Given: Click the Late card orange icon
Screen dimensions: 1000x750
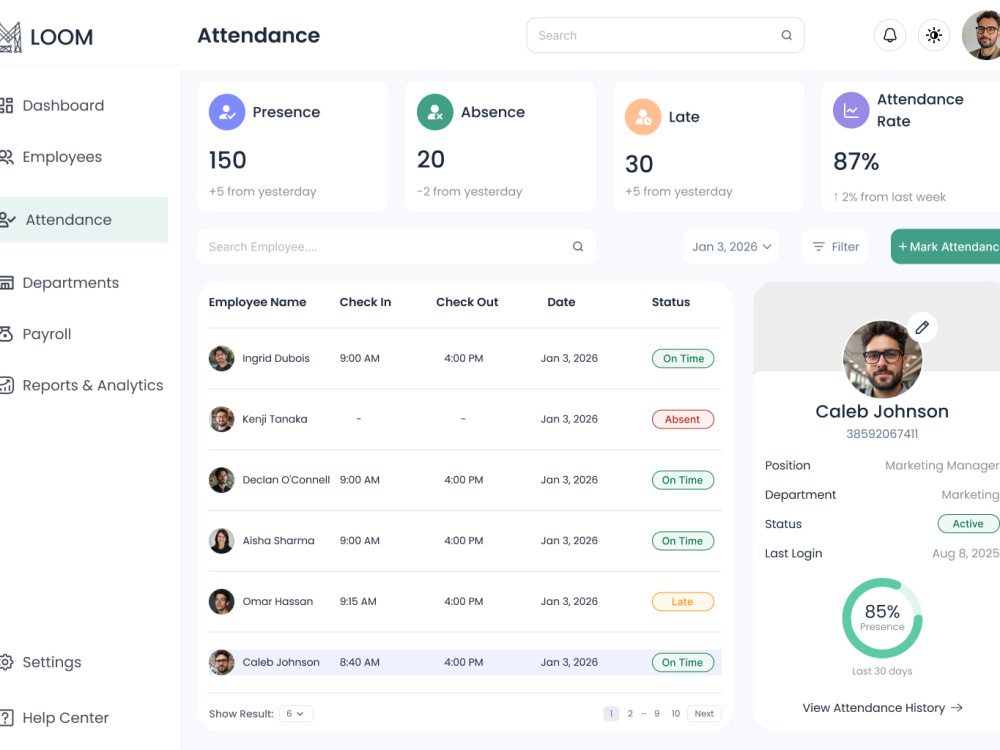Looking at the screenshot, I should tap(643, 117).
